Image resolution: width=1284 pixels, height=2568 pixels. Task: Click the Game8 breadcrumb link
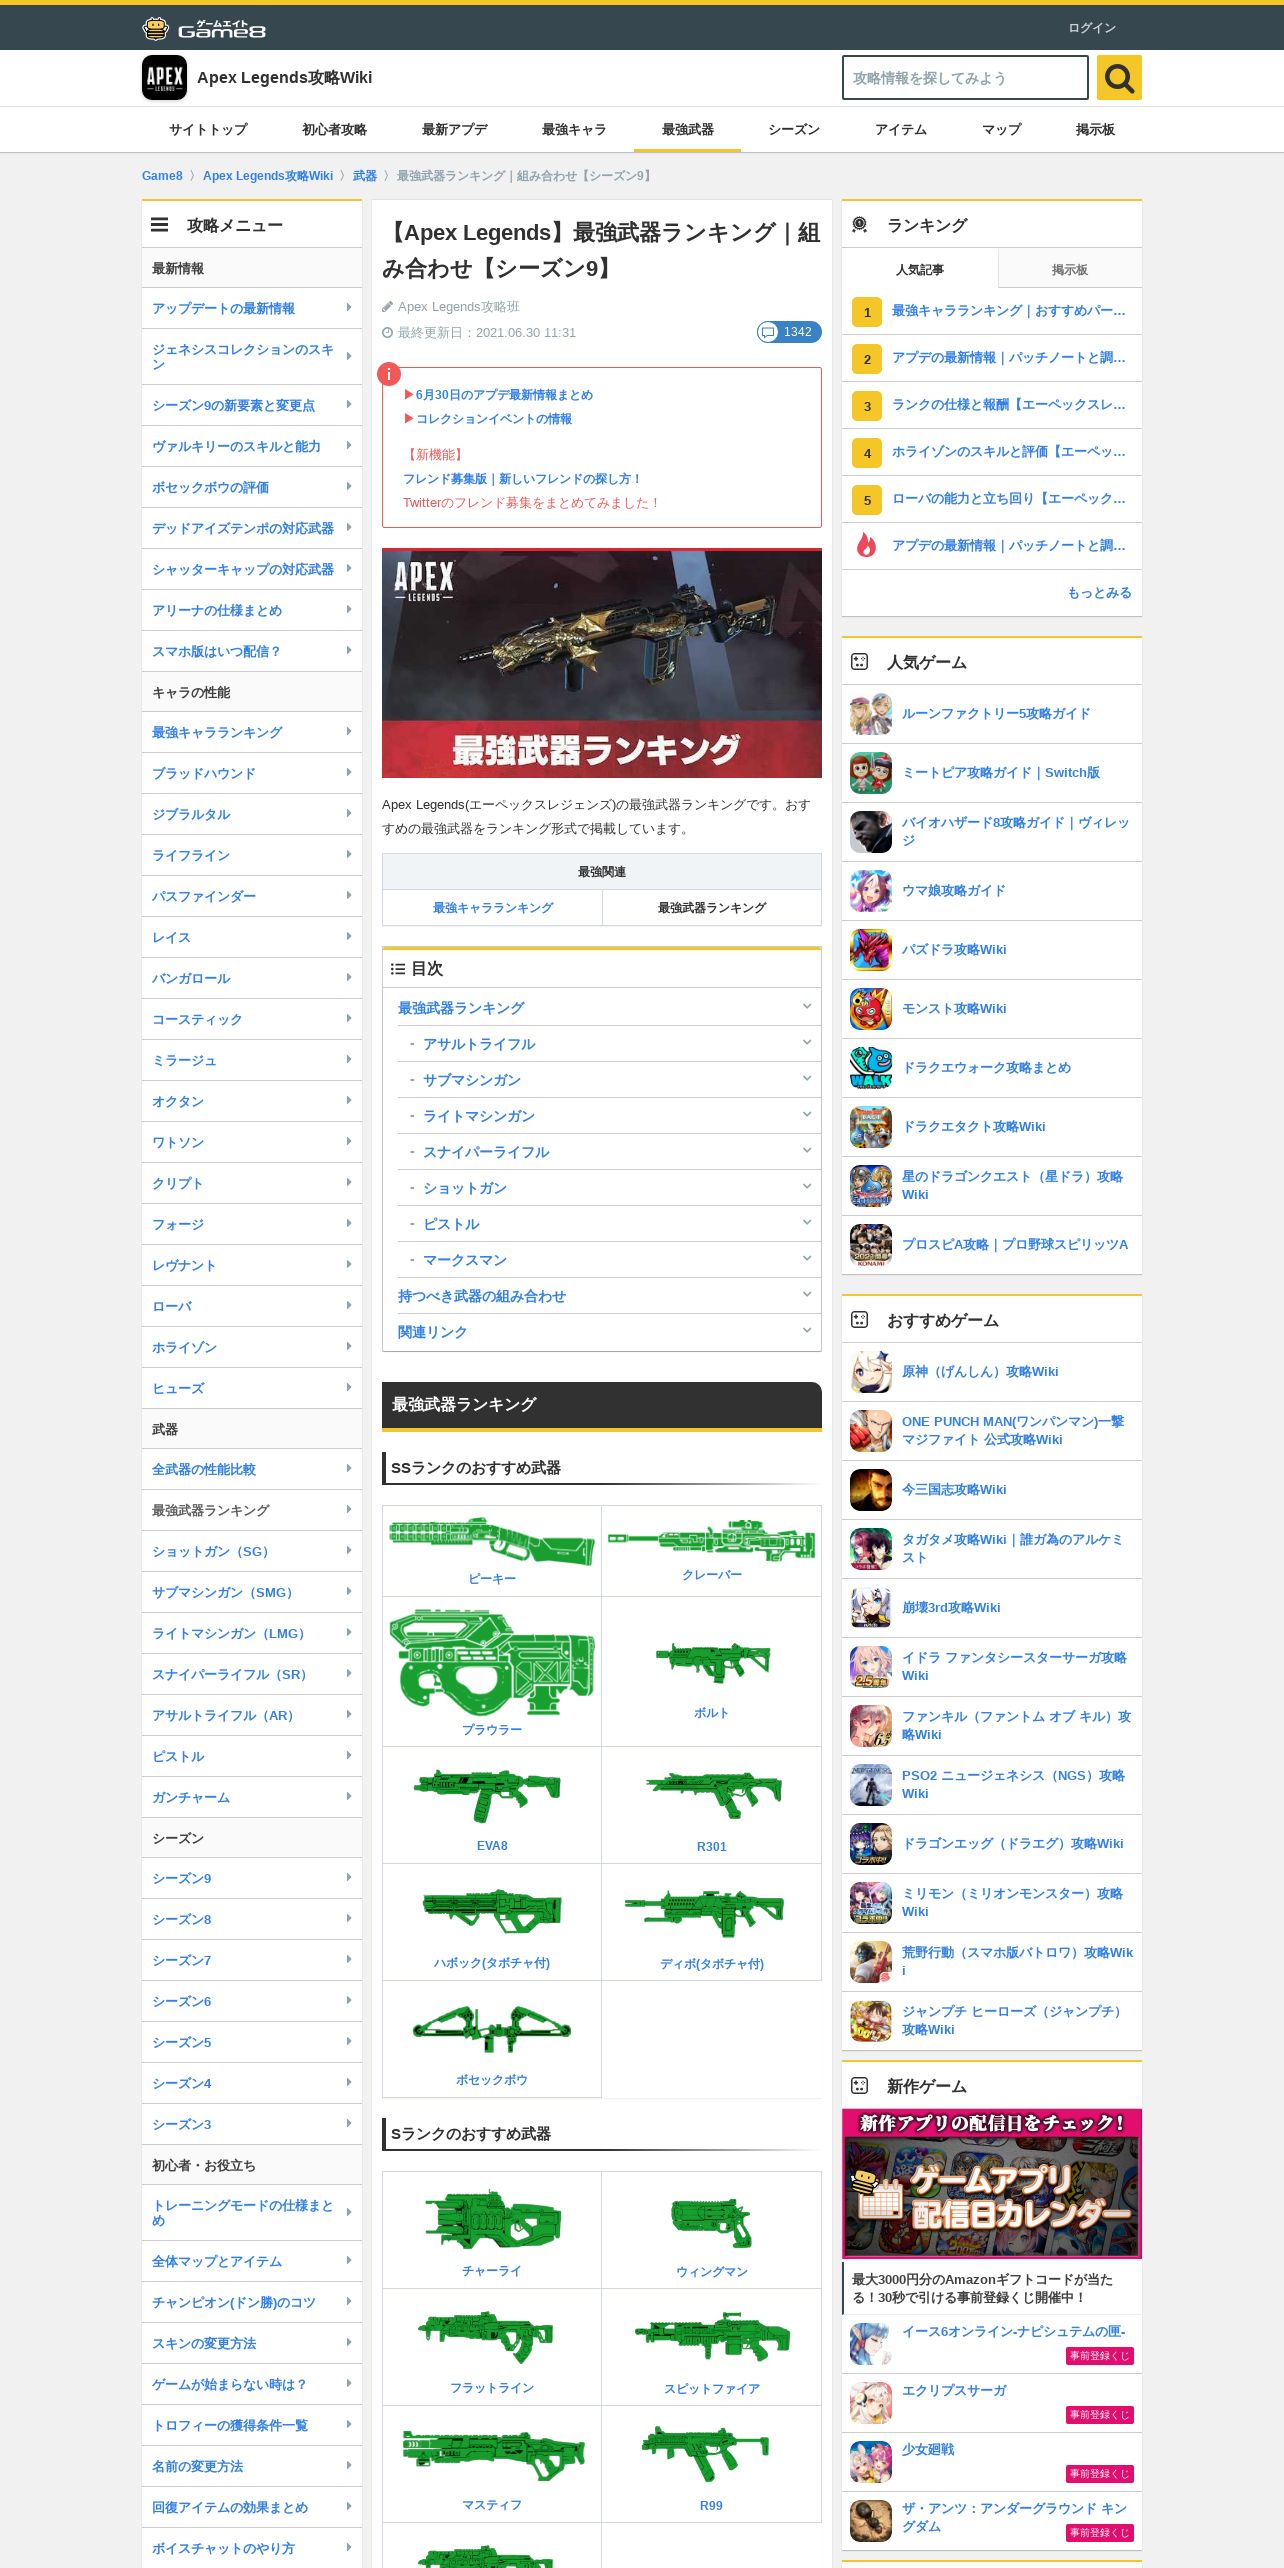point(162,176)
